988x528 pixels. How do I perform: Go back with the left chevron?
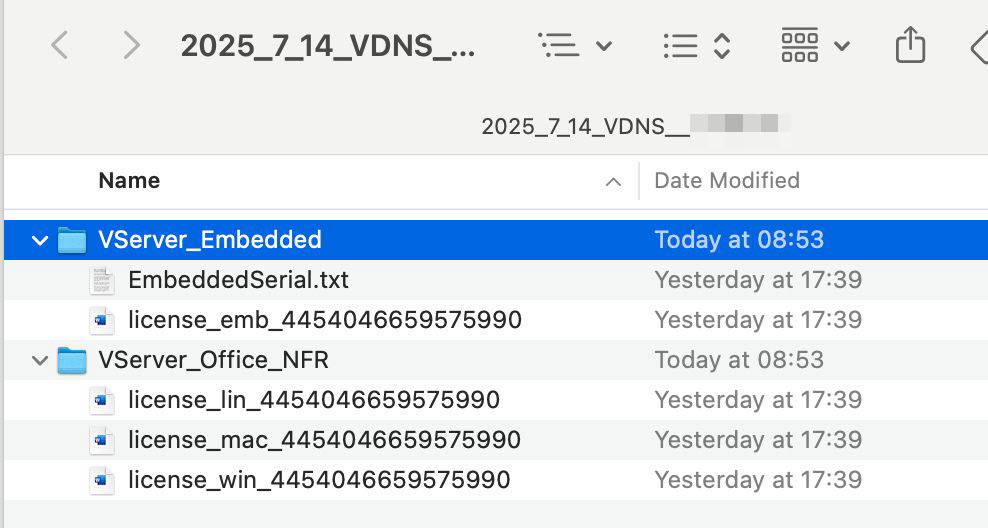(x=59, y=45)
